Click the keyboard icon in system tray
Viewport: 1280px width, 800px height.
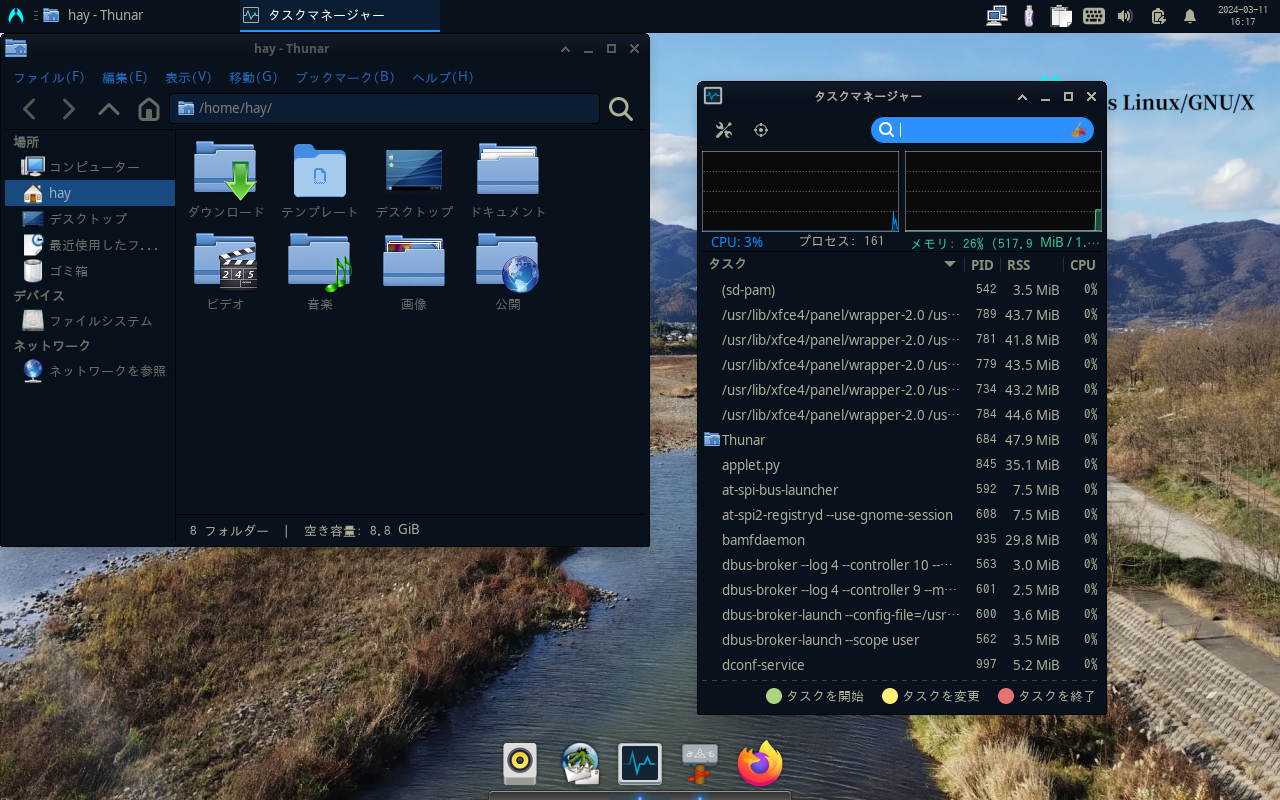click(x=1093, y=15)
